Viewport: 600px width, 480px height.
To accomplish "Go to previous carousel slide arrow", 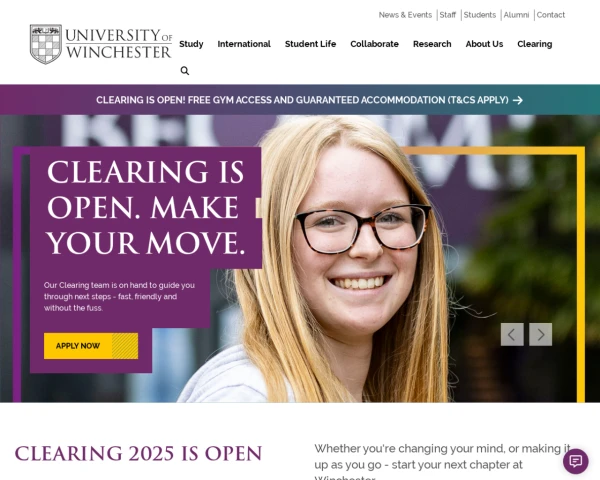I will tap(512, 335).
